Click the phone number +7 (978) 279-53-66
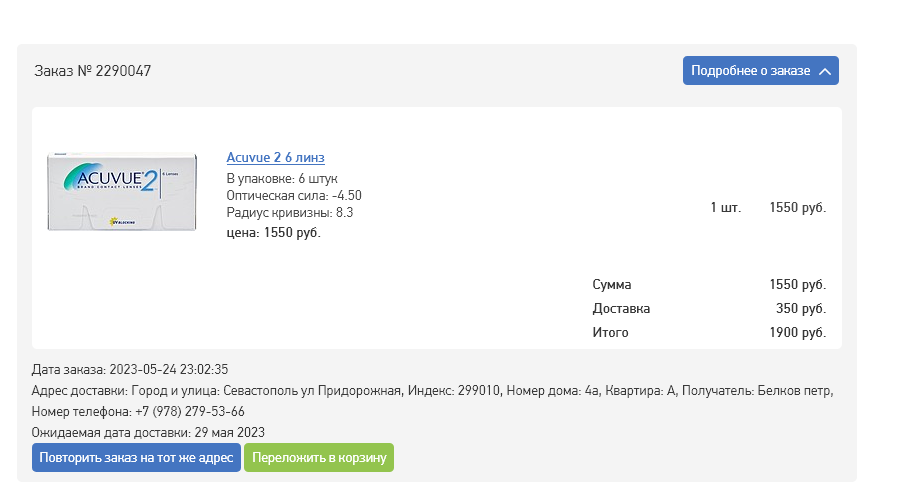The height and width of the screenshot is (492, 900). (x=188, y=411)
